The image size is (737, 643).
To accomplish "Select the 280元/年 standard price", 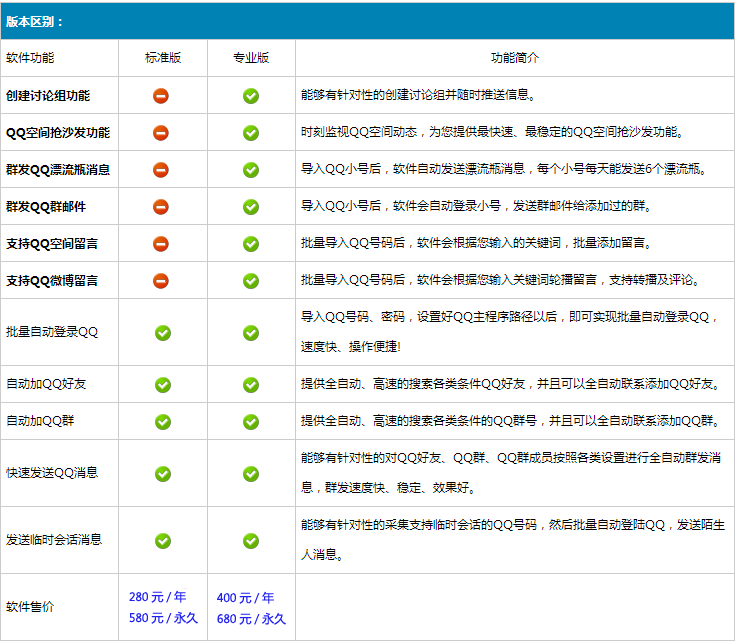I will pos(157,598).
